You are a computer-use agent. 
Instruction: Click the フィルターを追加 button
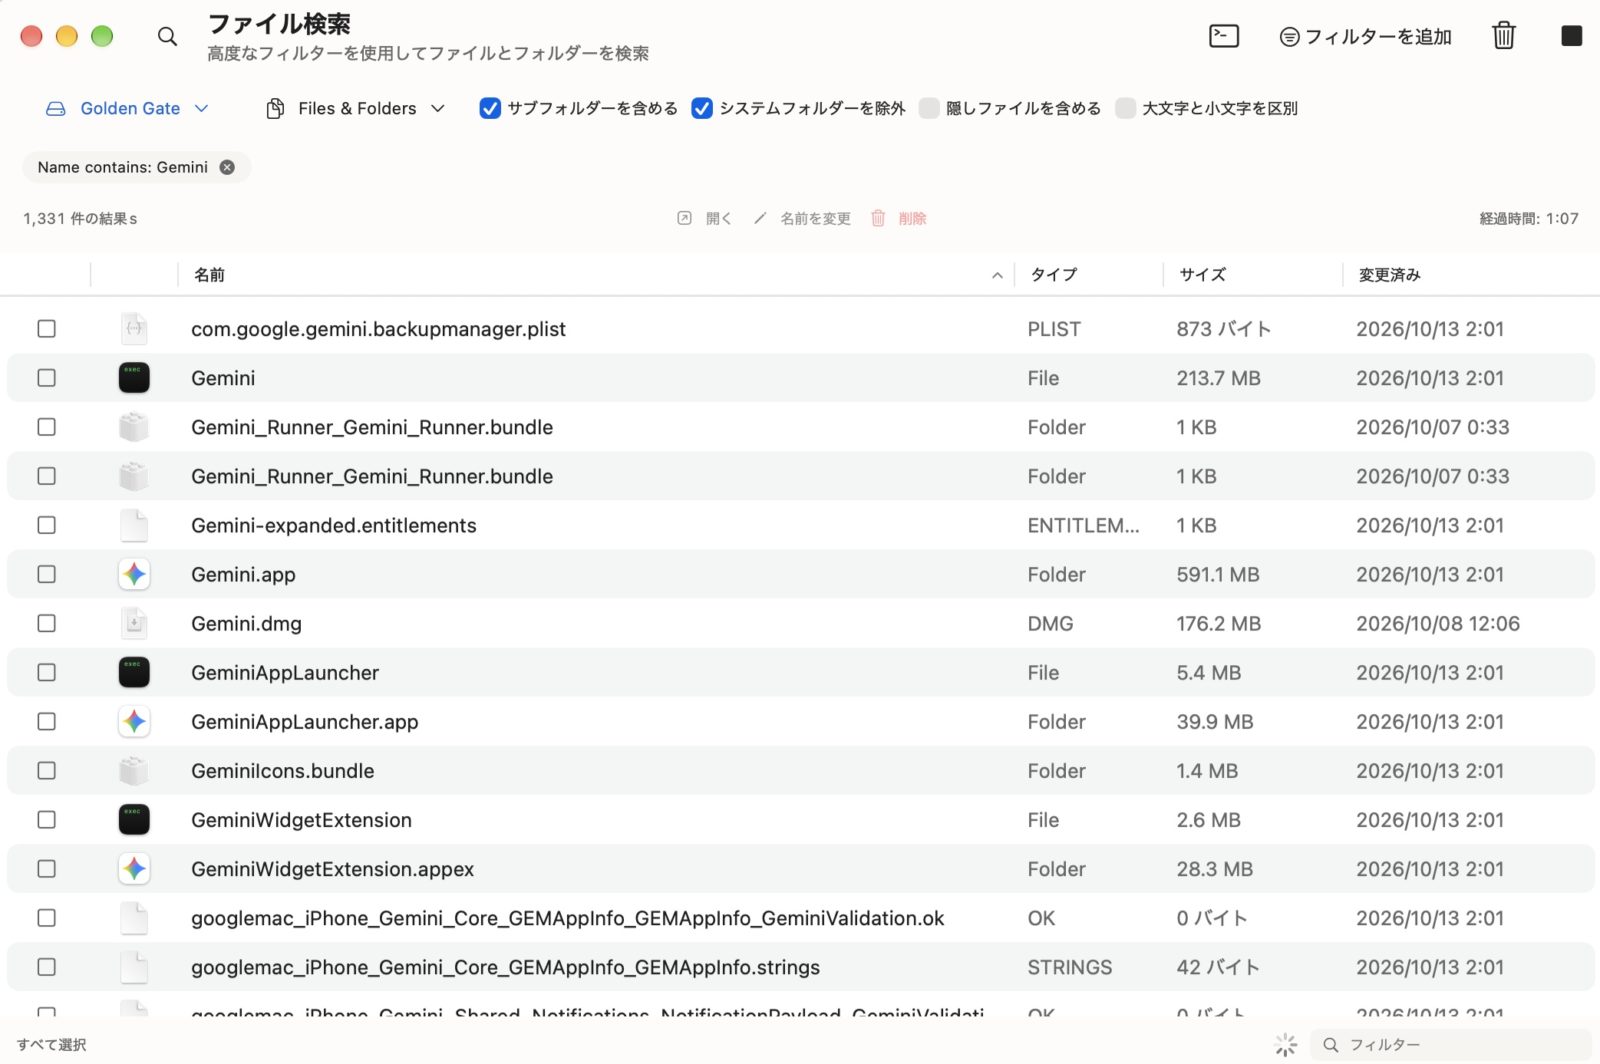pyautogui.click(x=1366, y=37)
